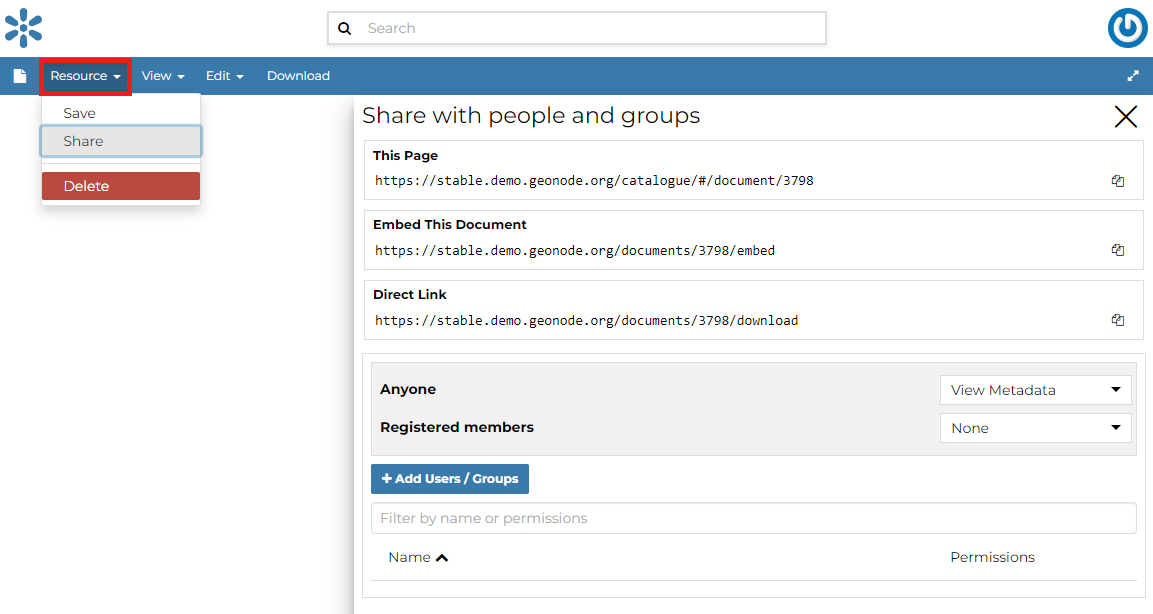Click the Add Users / Groups button
1153x614 pixels.
point(449,478)
